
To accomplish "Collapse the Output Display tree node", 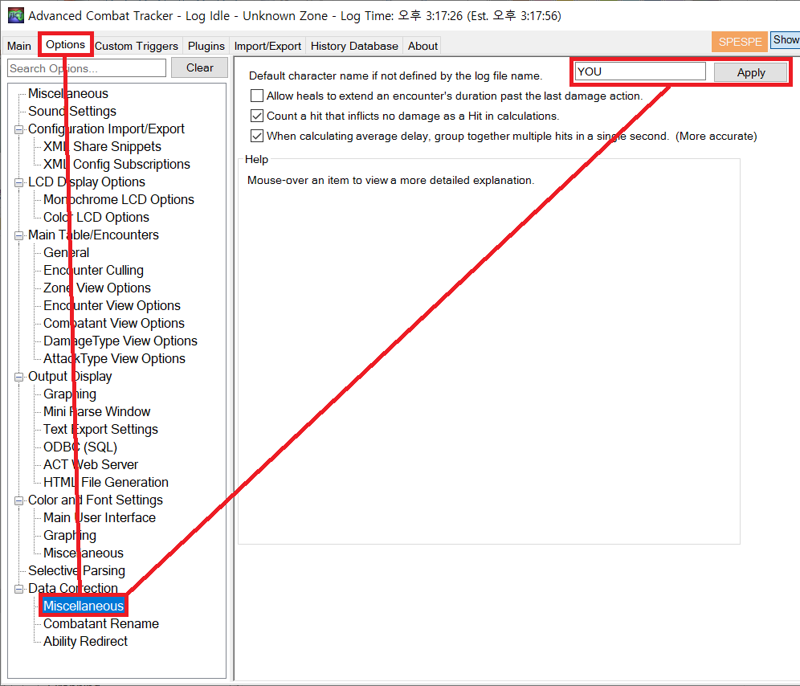I will click(19, 376).
